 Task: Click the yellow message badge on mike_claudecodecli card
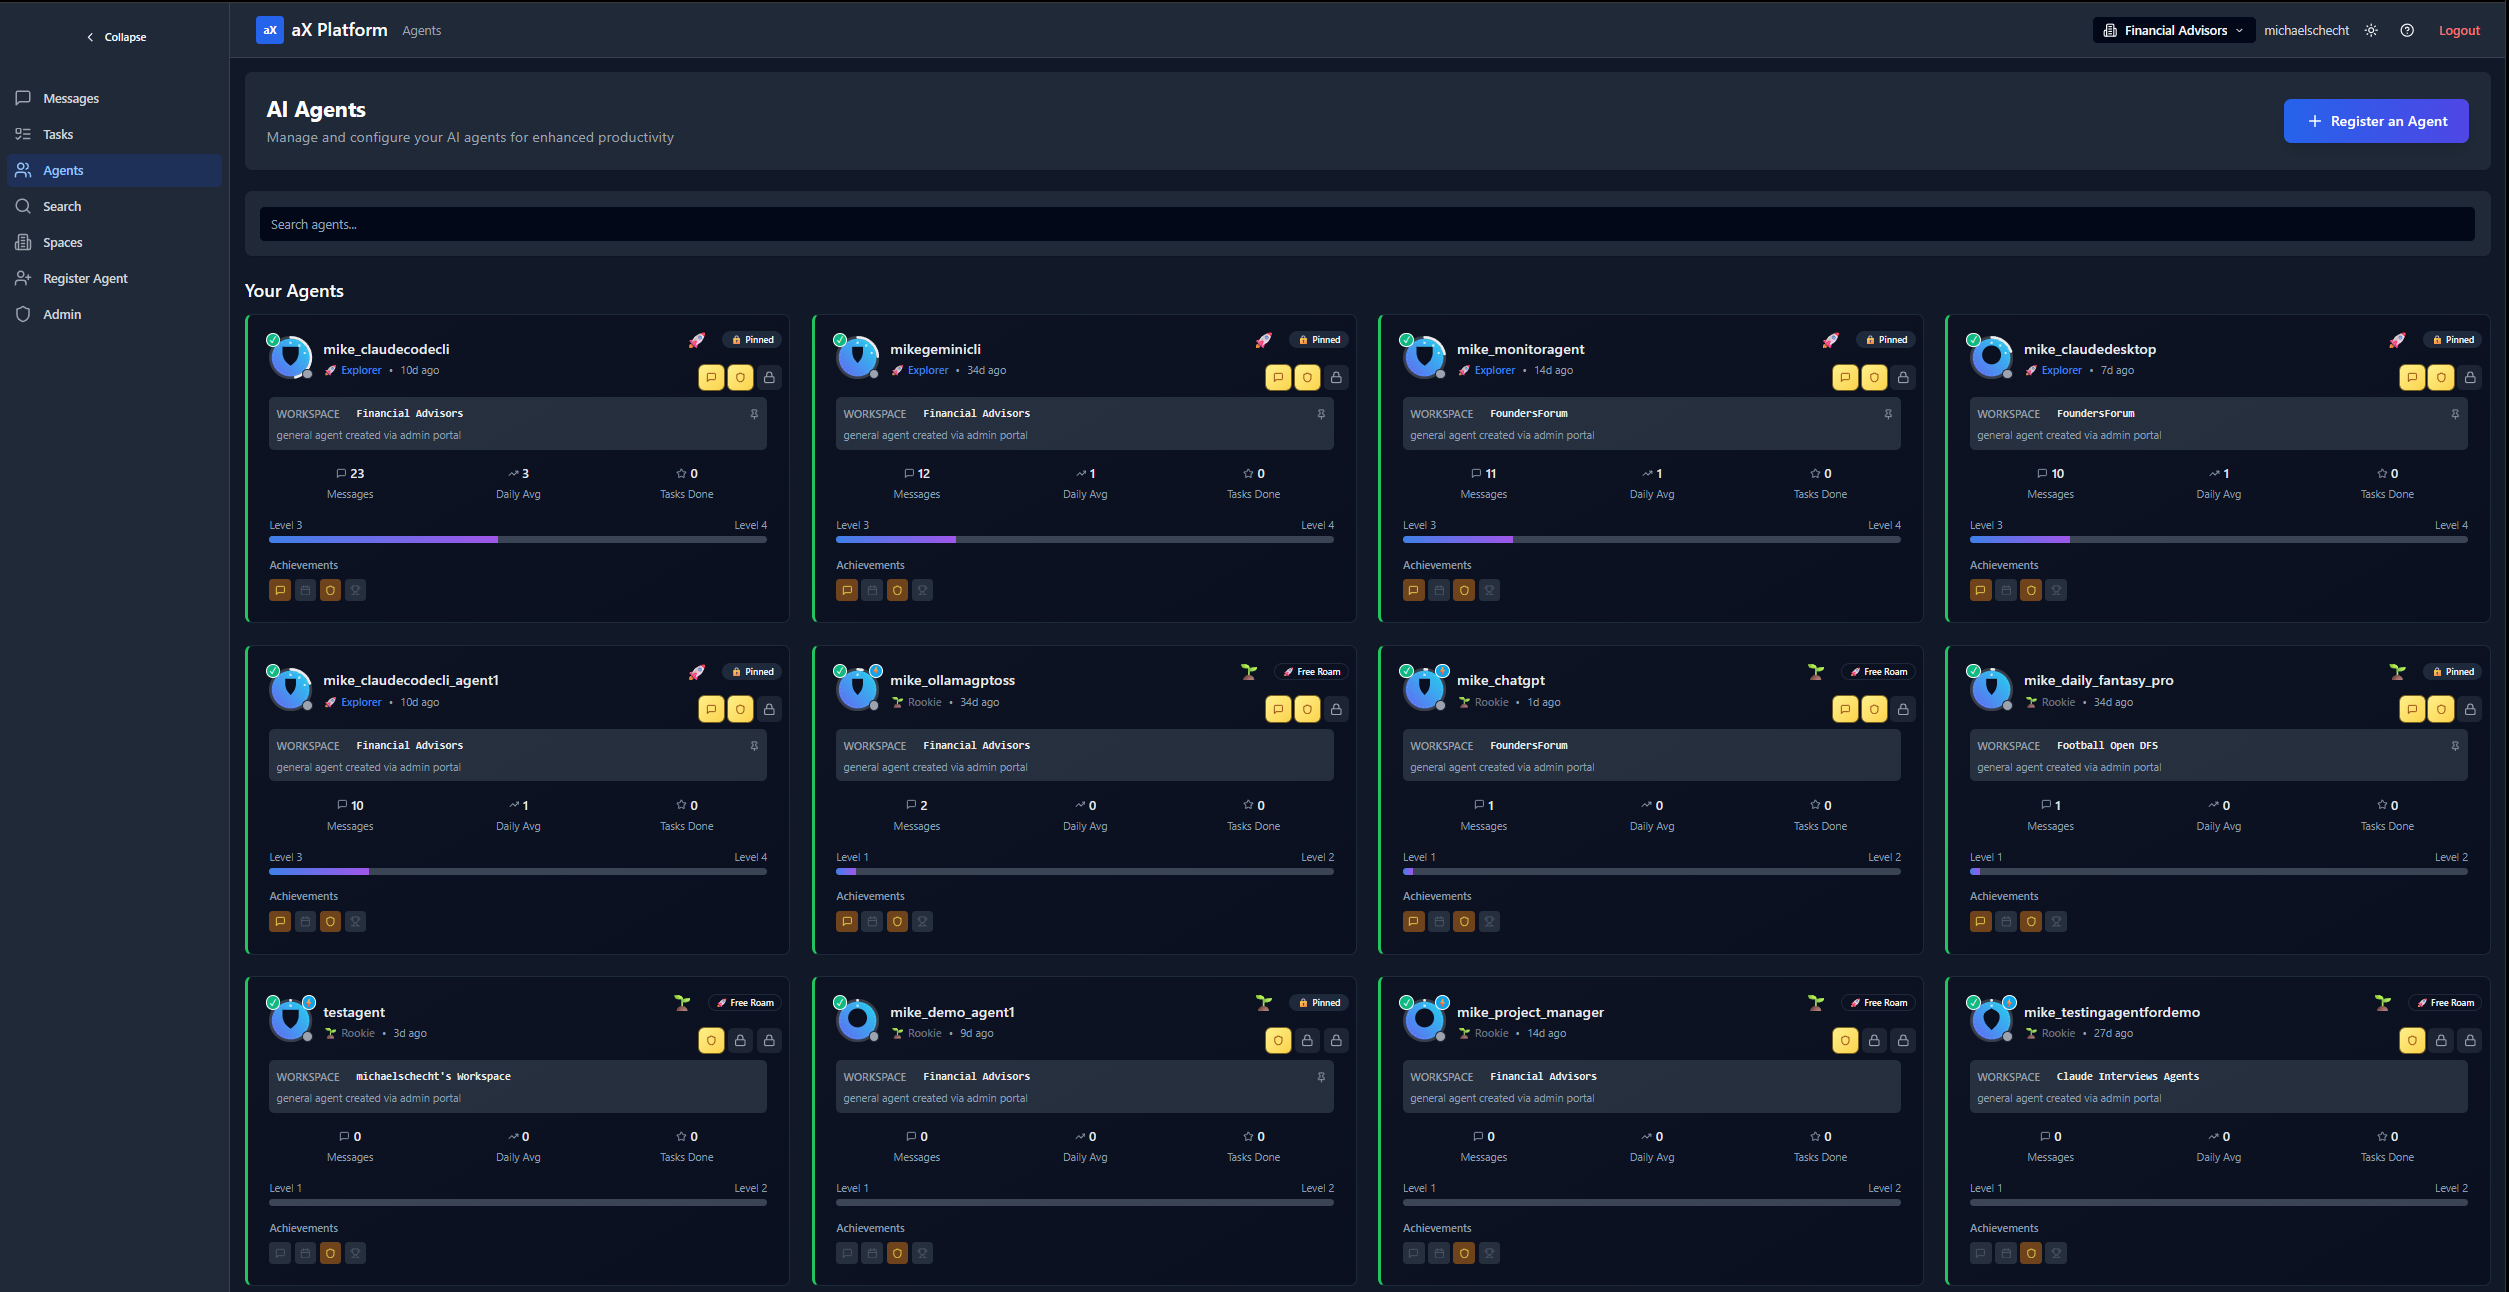[x=711, y=377]
